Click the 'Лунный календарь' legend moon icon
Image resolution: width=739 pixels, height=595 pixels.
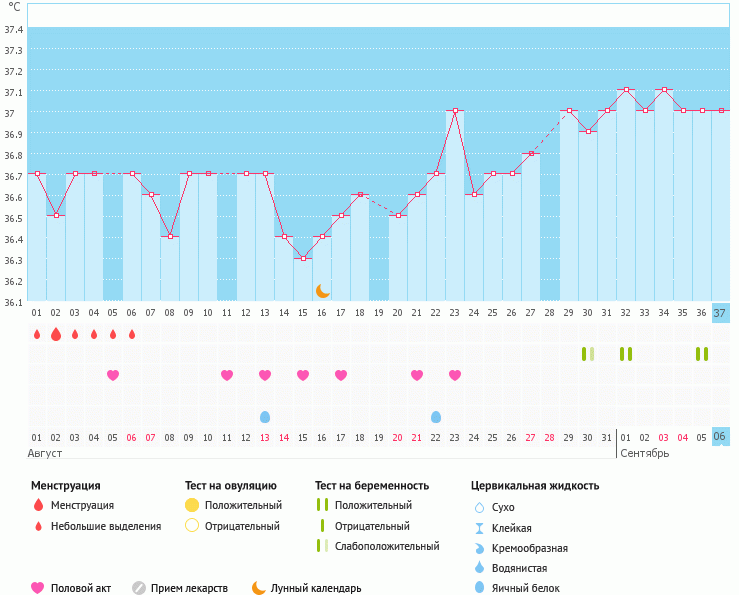point(259,588)
